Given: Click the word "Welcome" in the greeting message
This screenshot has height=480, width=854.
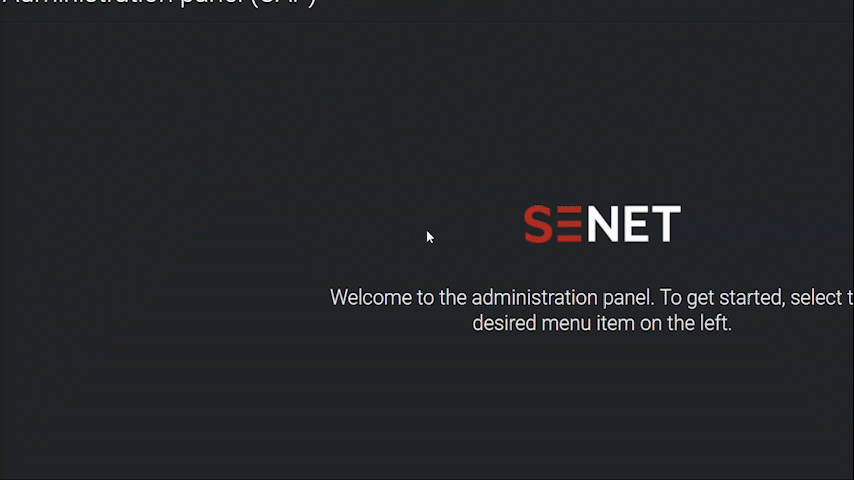Looking at the screenshot, I should tap(371, 297).
